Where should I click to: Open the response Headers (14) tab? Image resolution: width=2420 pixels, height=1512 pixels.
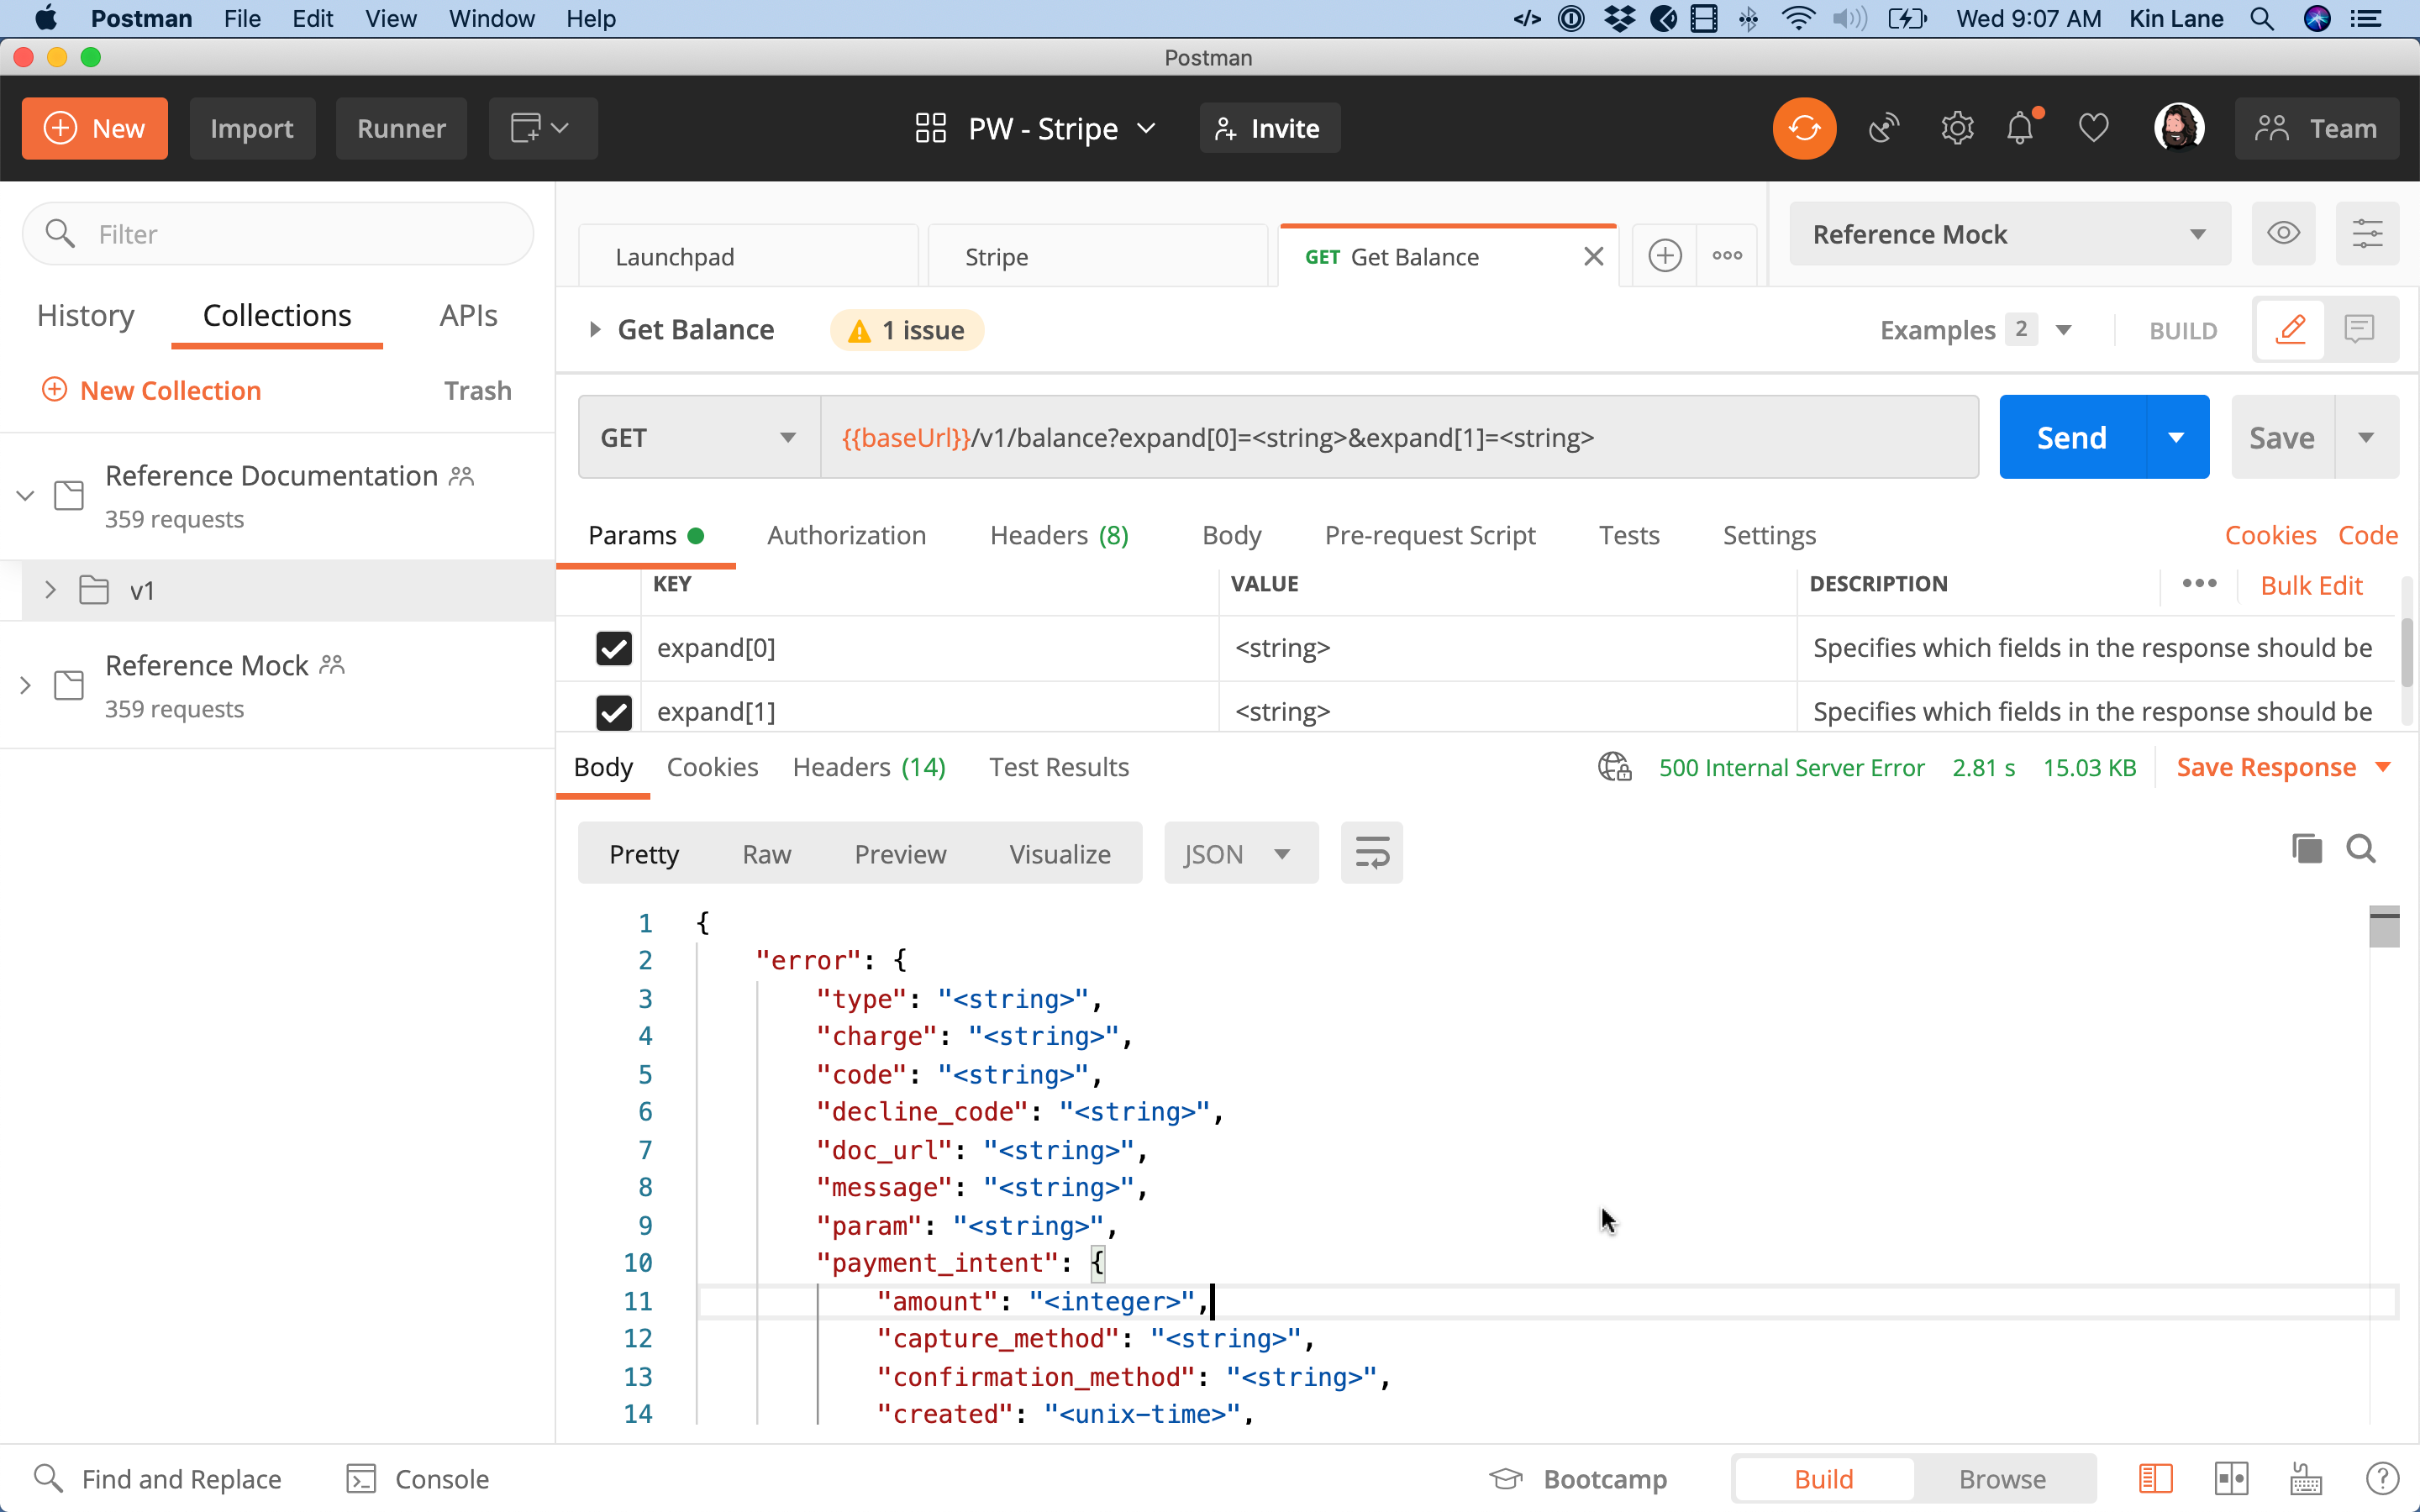tap(869, 767)
